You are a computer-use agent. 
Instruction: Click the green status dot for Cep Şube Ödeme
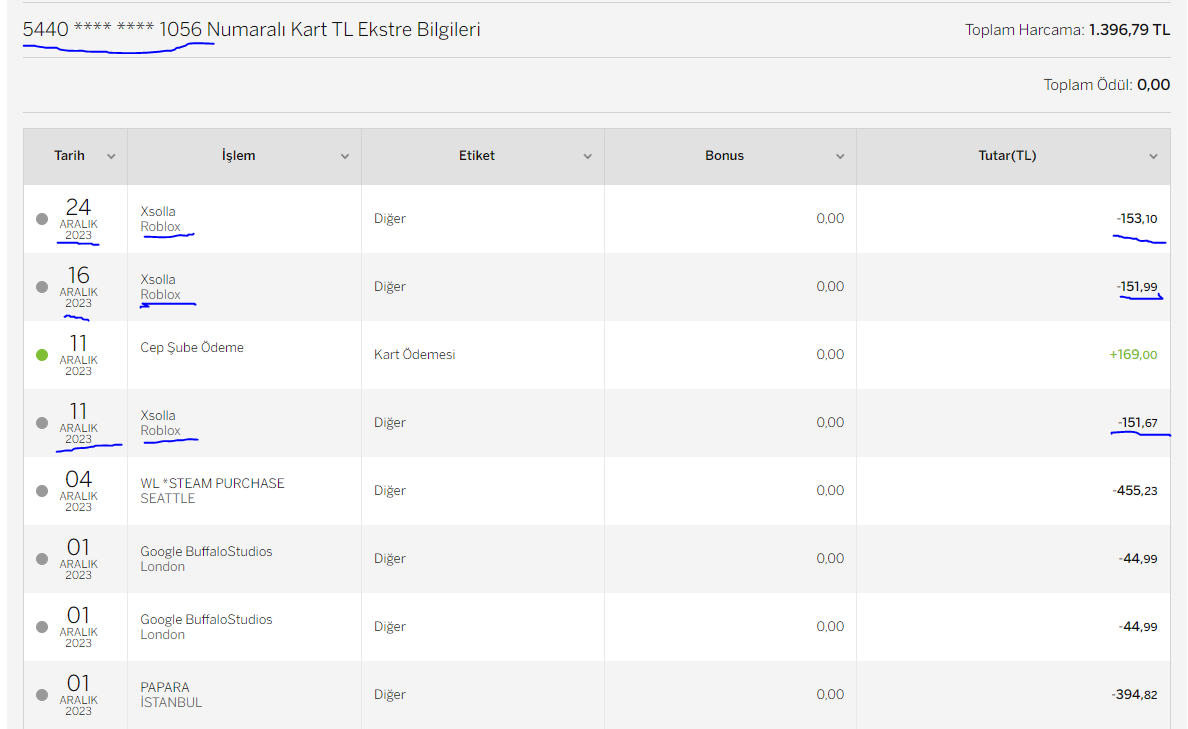tap(42, 355)
